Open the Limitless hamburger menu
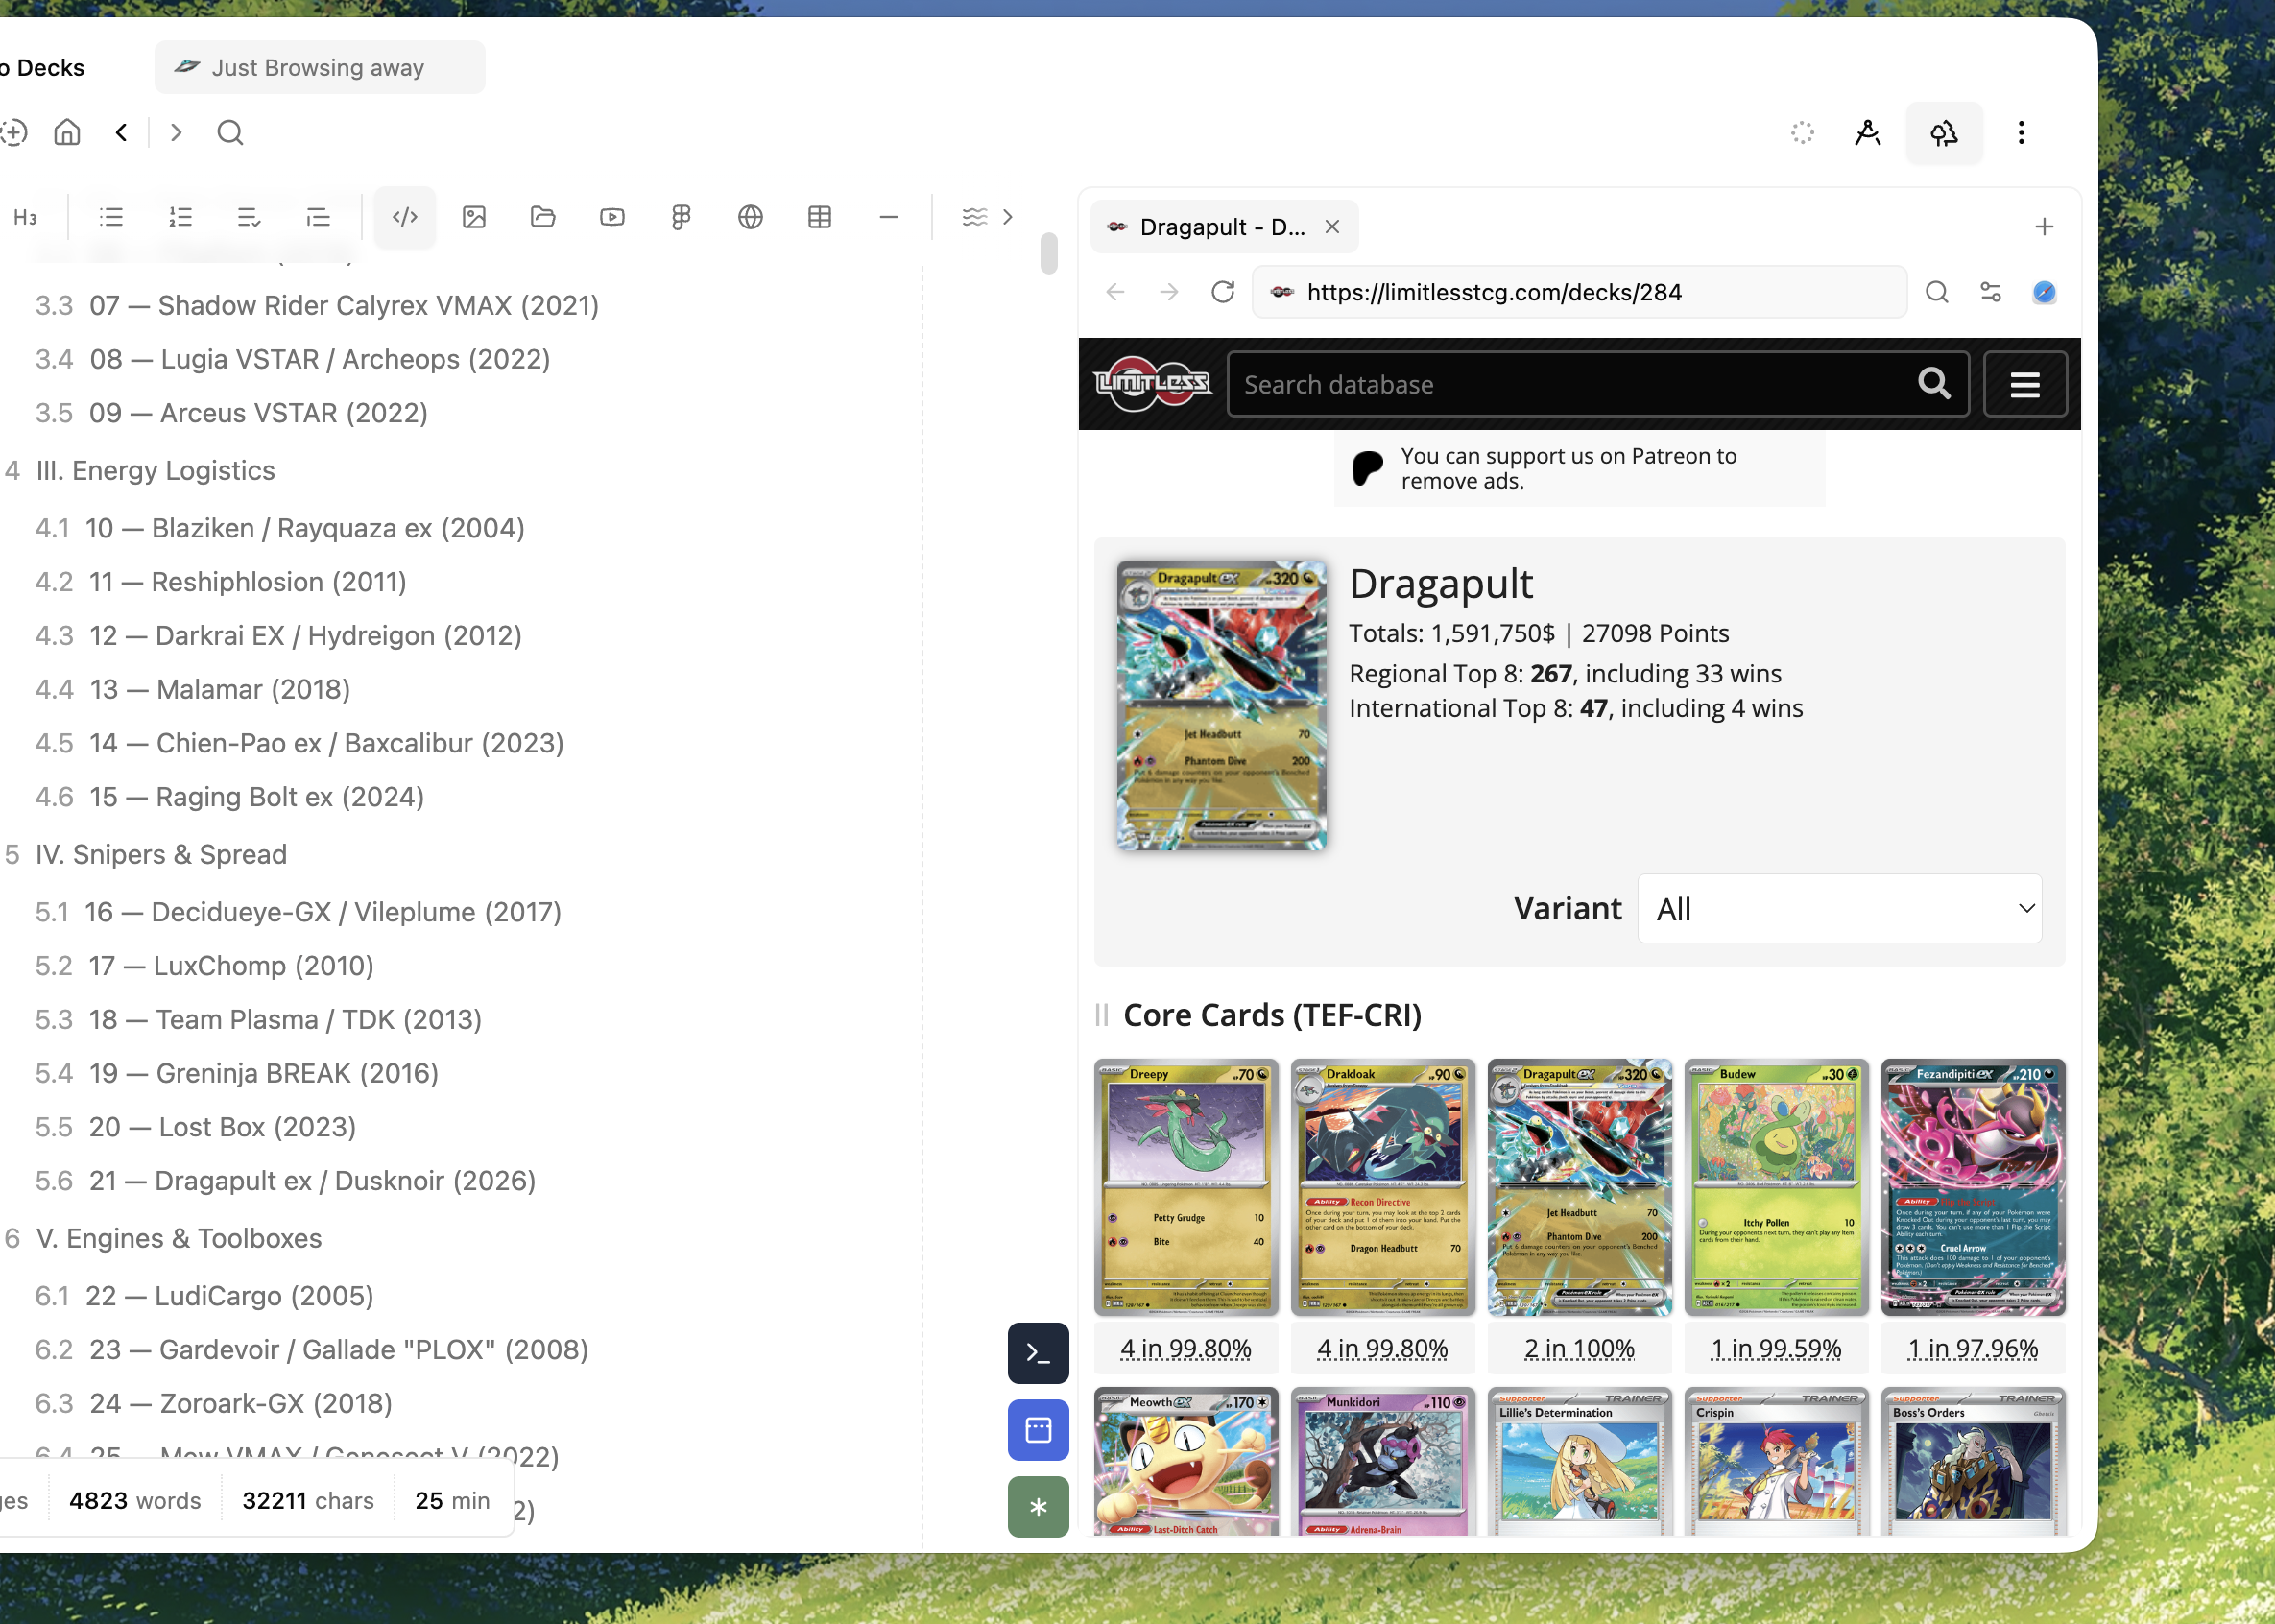The image size is (2275, 1624). pos(2025,384)
